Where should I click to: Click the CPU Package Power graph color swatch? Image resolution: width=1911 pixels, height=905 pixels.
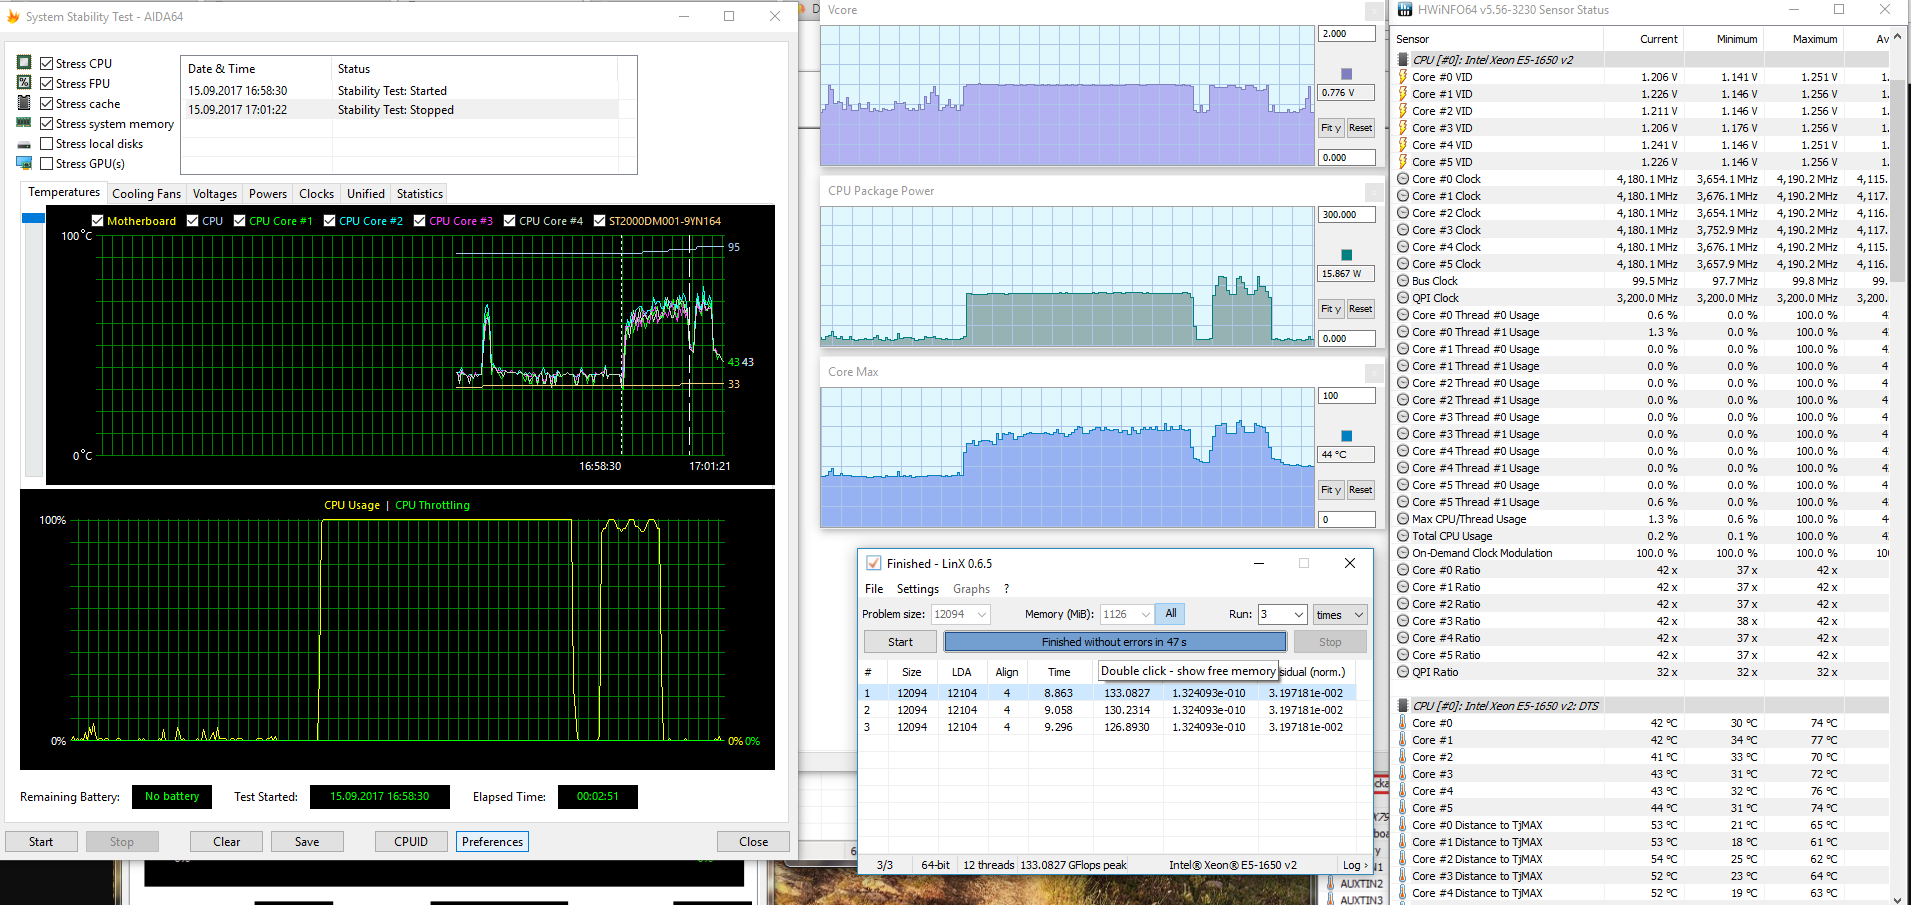click(x=1346, y=255)
